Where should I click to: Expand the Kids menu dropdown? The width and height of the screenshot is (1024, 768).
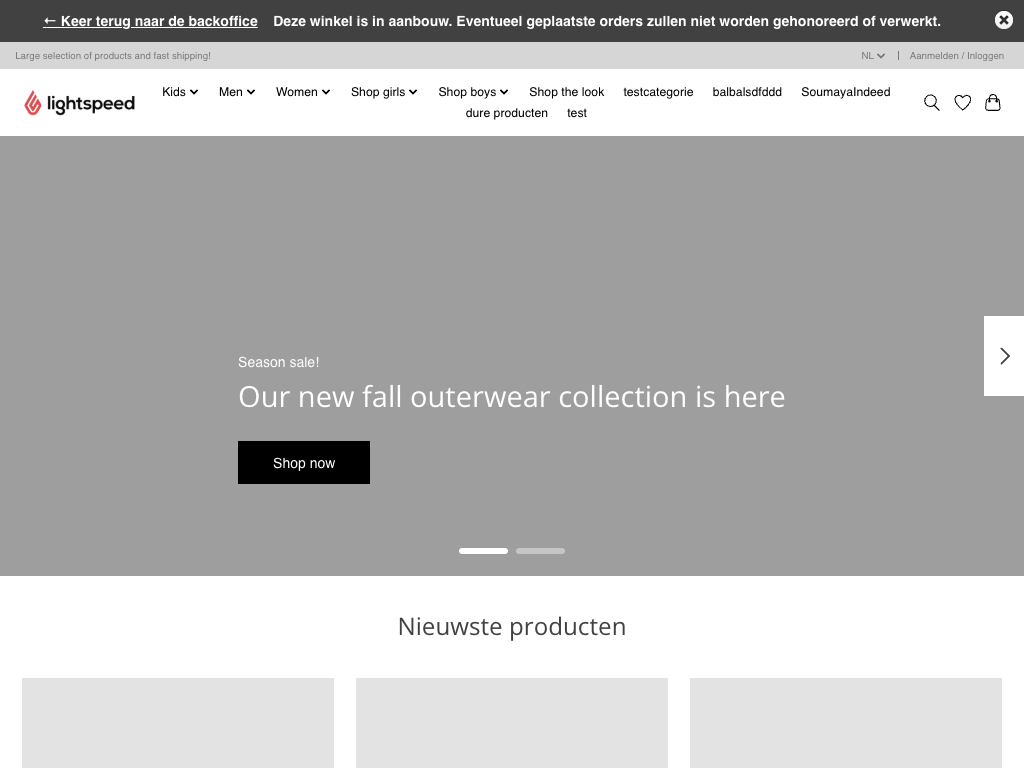tap(180, 92)
